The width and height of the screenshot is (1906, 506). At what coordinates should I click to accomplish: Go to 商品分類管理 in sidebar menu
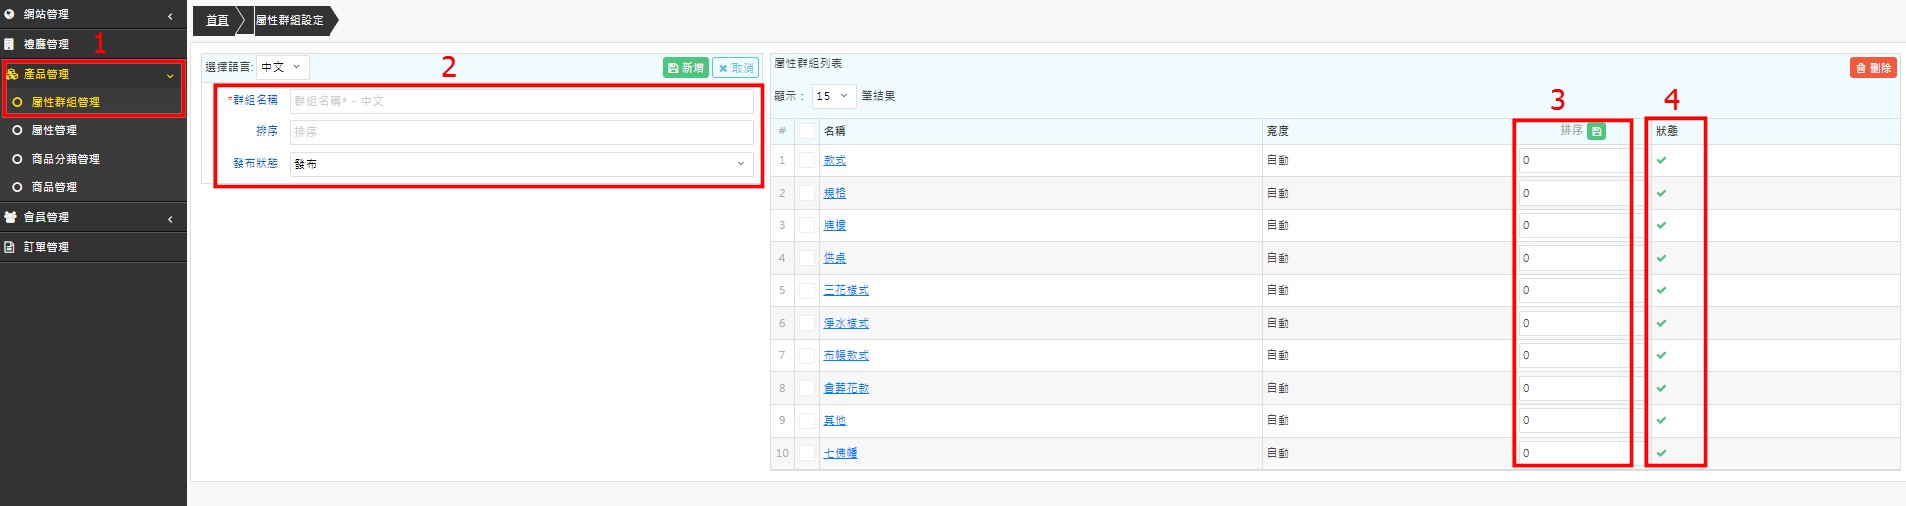[65, 159]
